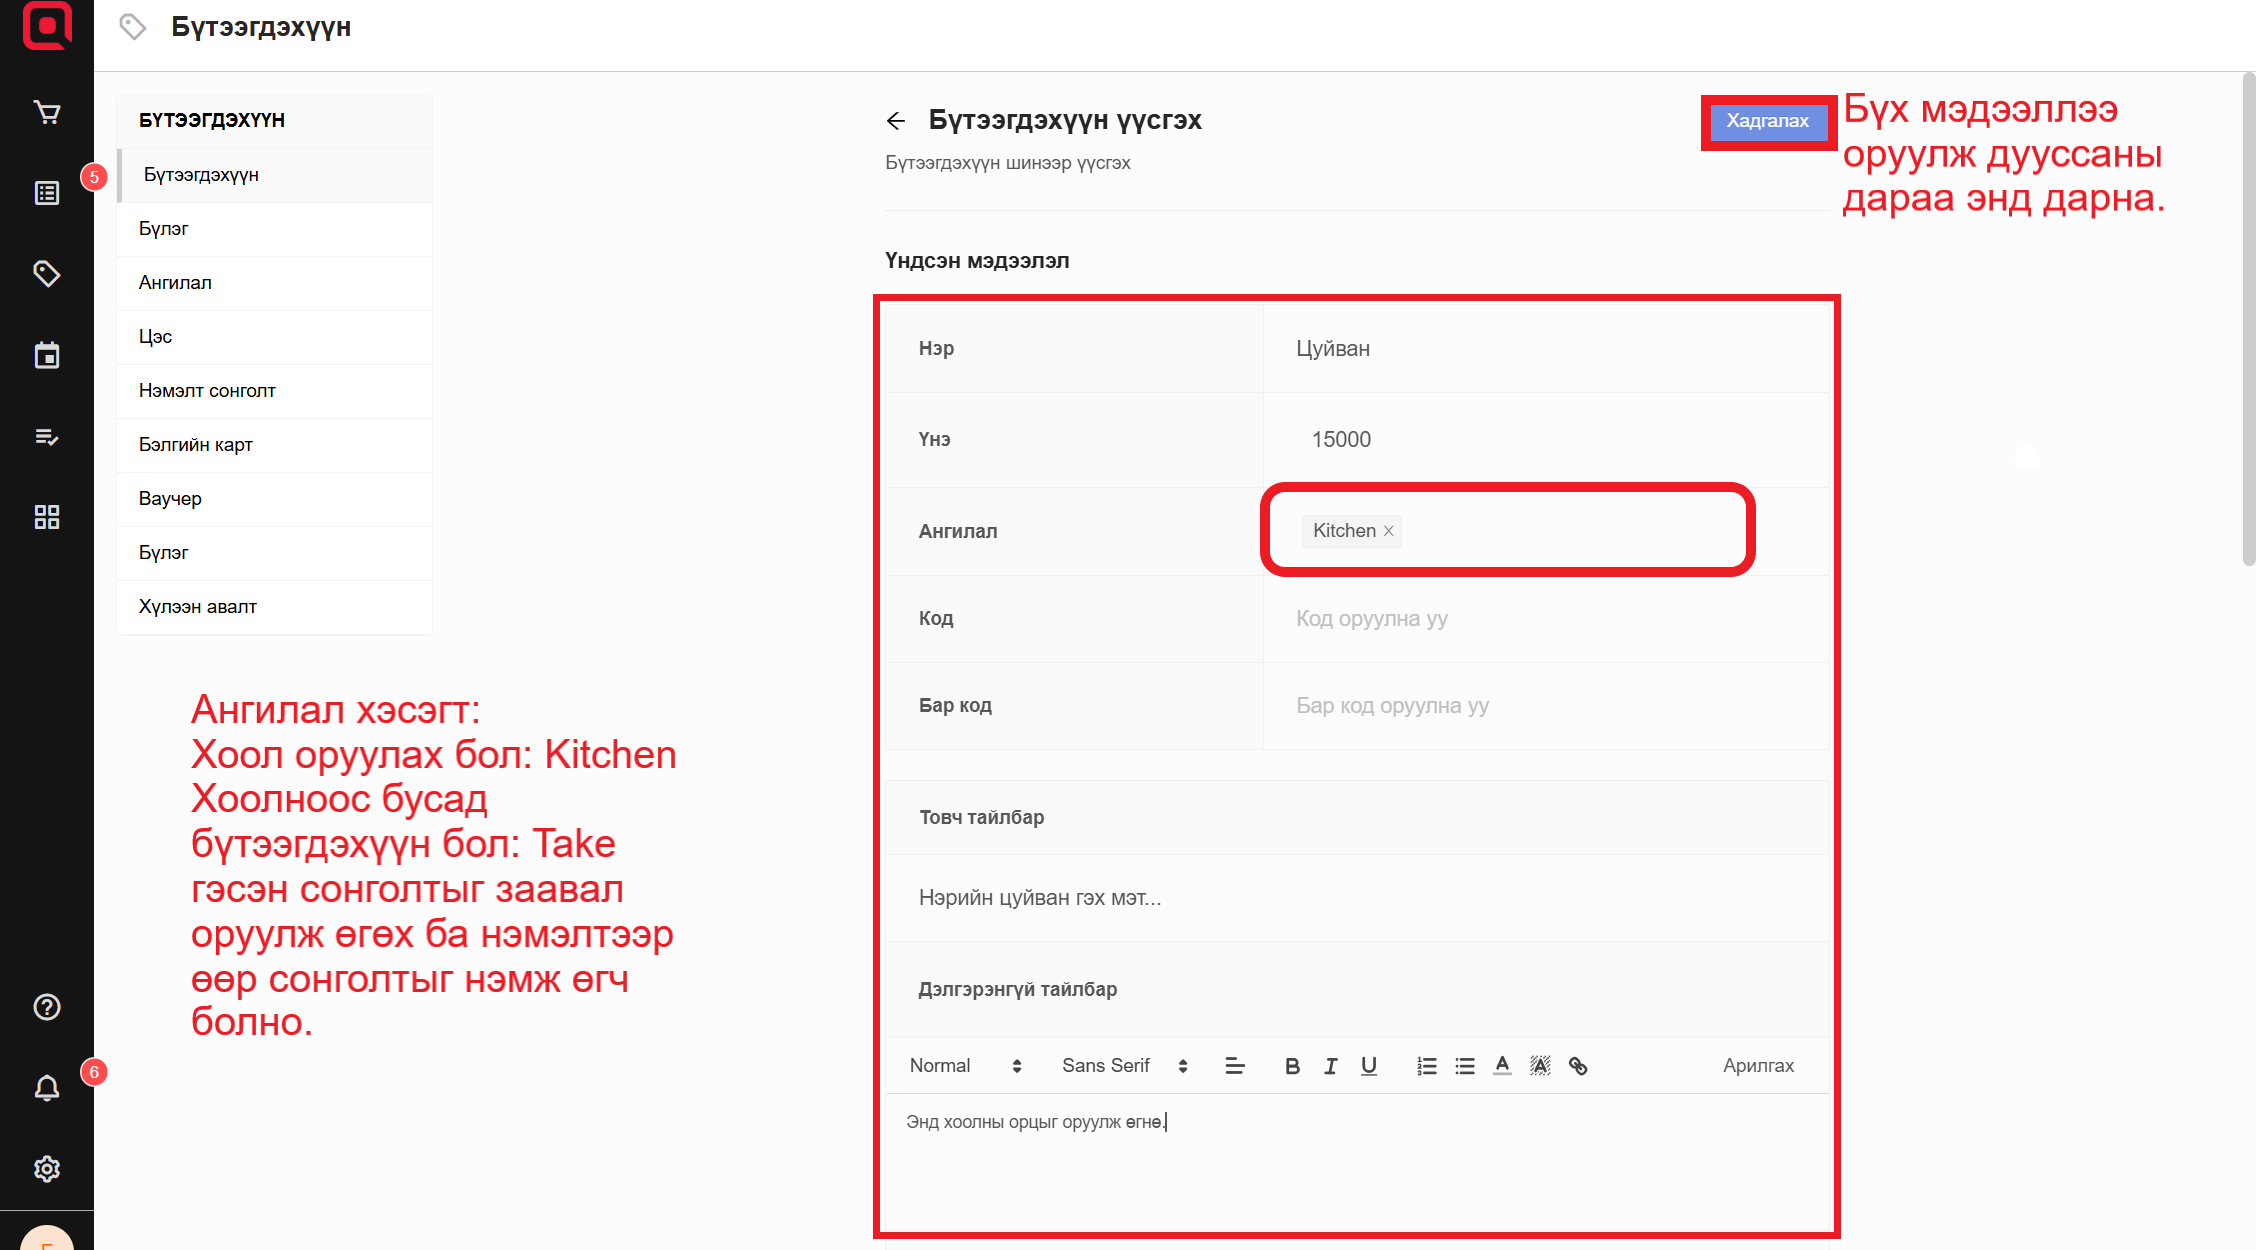Toggle bold formatting in editor
Viewport: 2256px width, 1250px height.
click(x=1292, y=1066)
